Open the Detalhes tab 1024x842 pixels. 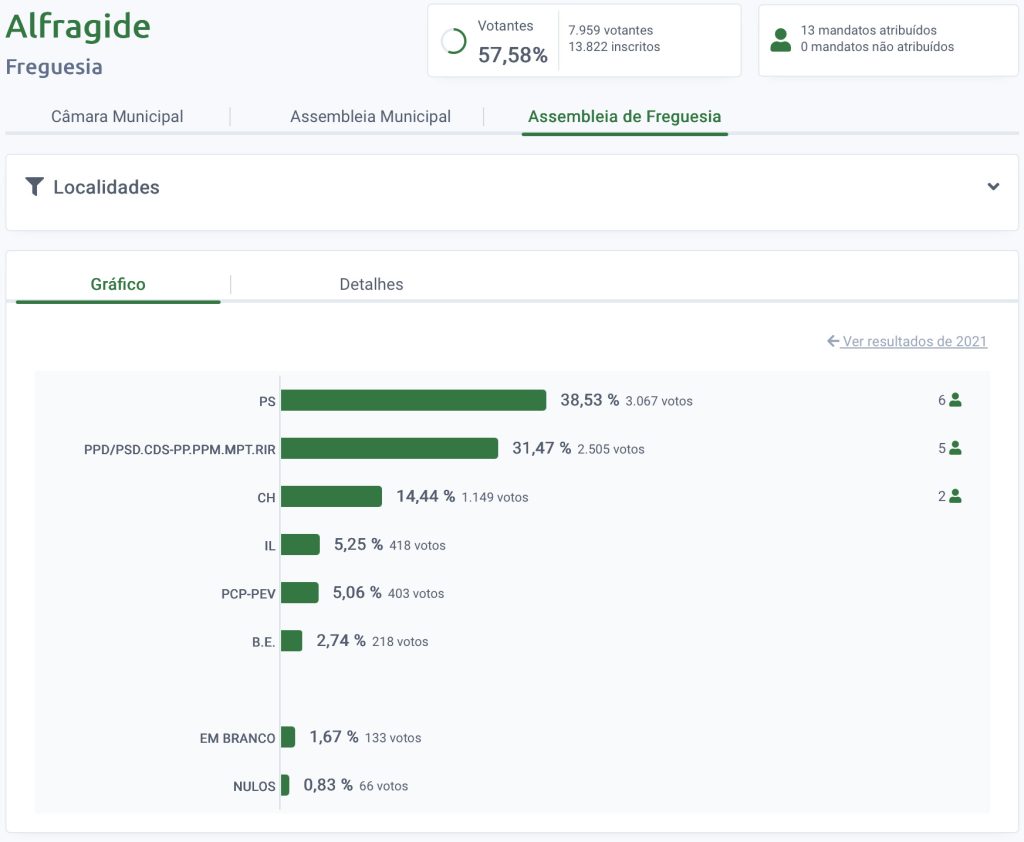click(x=371, y=284)
